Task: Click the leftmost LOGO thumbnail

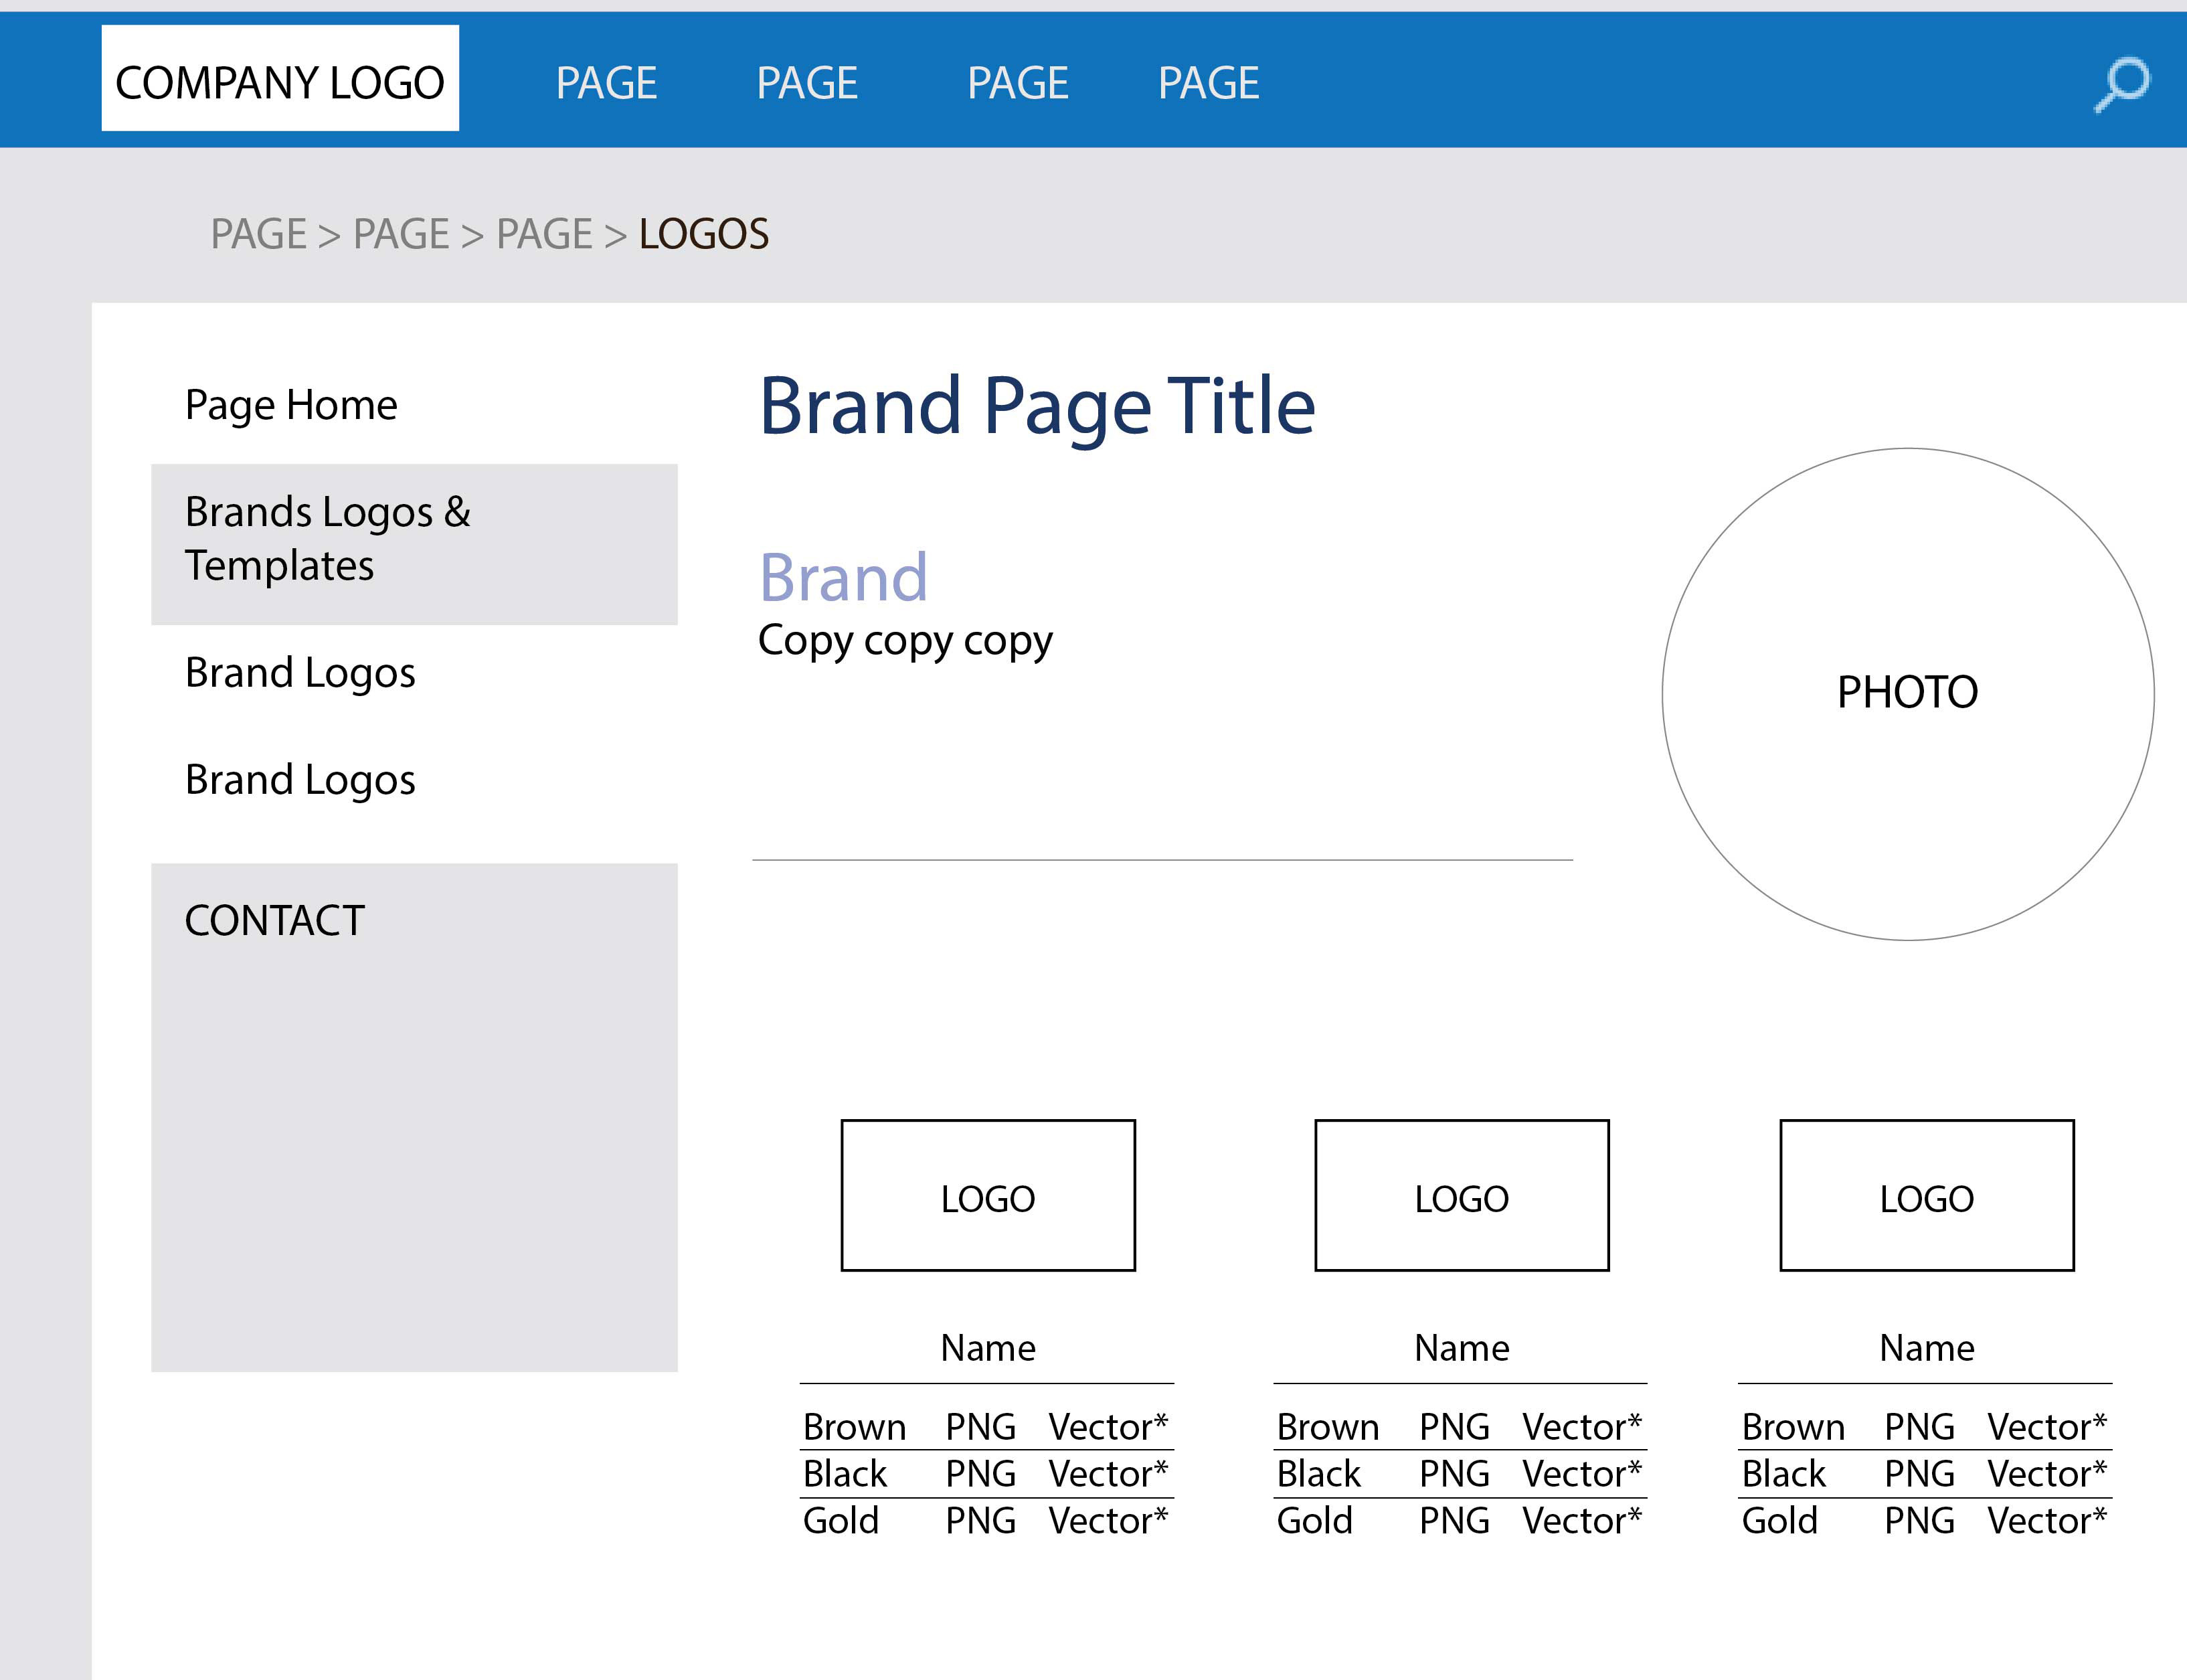Action: click(x=988, y=1196)
